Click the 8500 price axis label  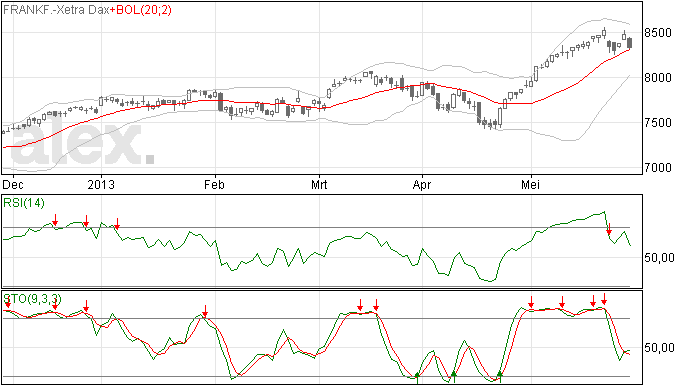(658, 33)
